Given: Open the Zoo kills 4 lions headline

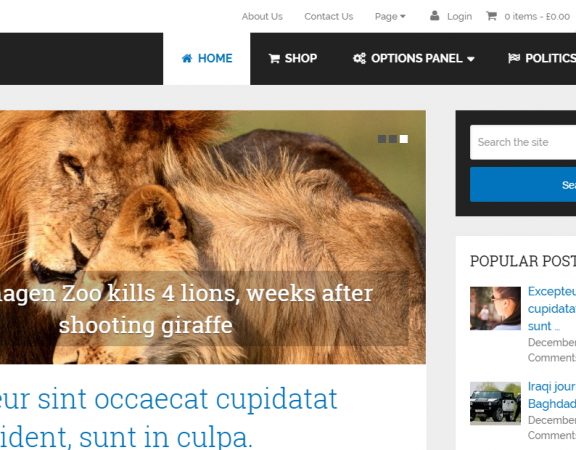Looking at the screenshot, I should pos(187,309).
